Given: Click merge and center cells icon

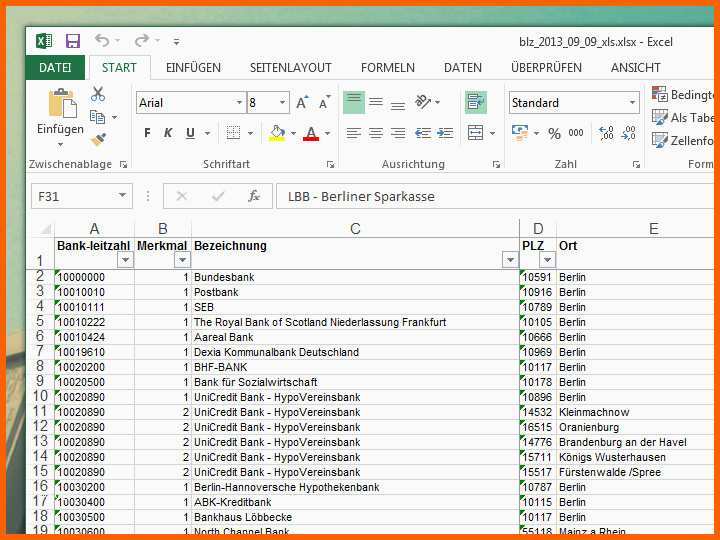Looking at the screenshot, I should coord(475,133).
